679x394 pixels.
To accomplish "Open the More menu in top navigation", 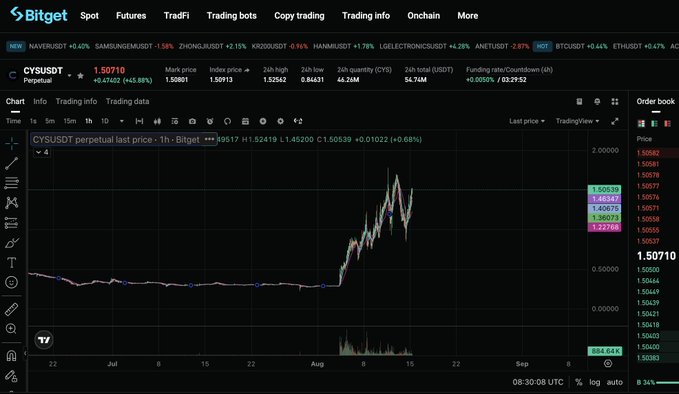I will click(468, 16).
